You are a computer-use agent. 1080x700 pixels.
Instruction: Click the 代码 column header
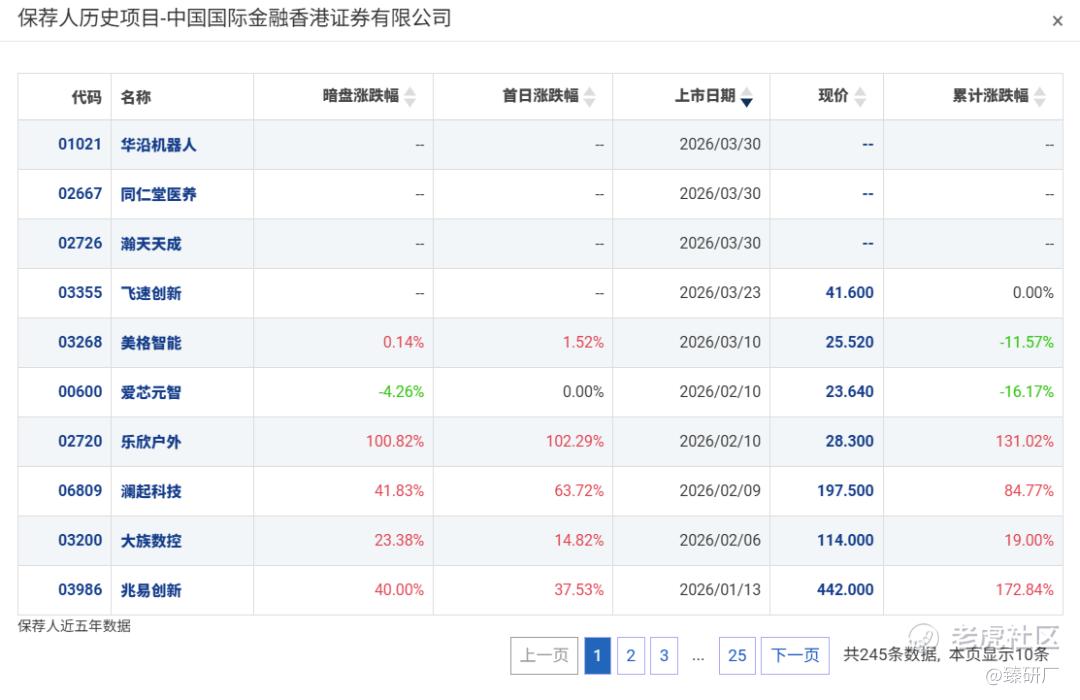tap(86, 97)
